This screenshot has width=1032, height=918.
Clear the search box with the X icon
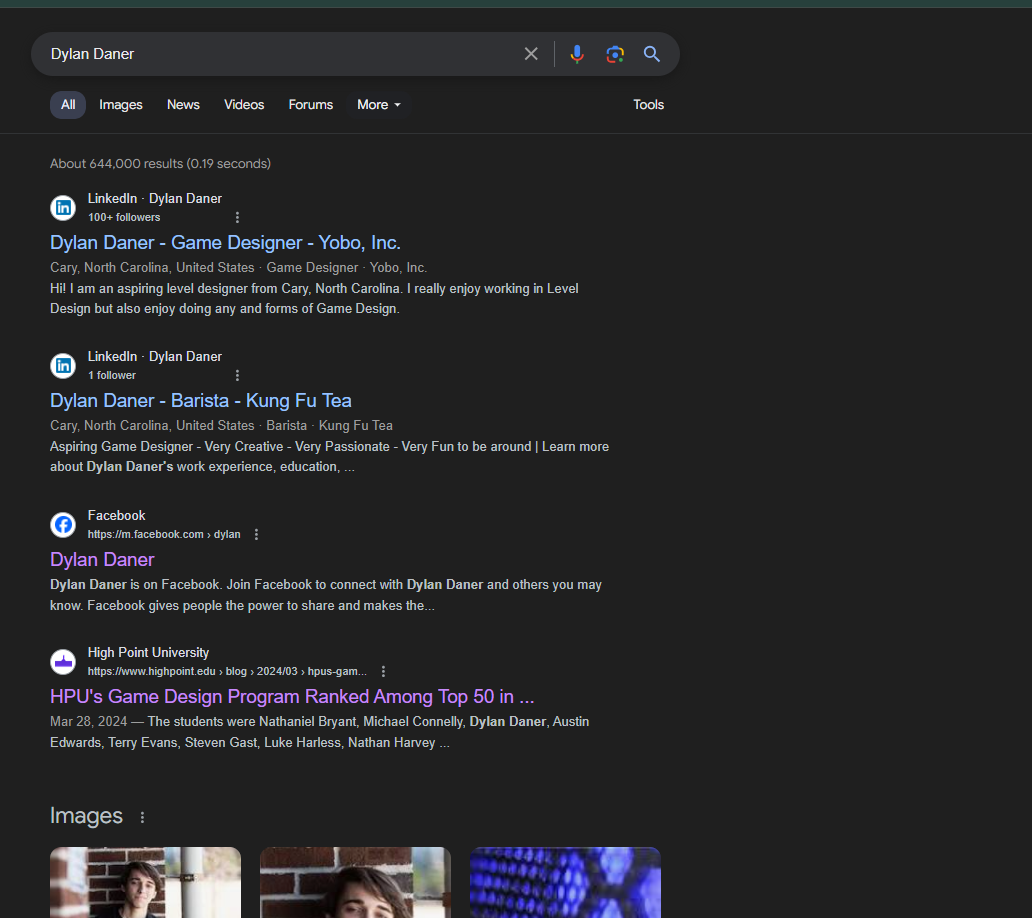[531, 54]
